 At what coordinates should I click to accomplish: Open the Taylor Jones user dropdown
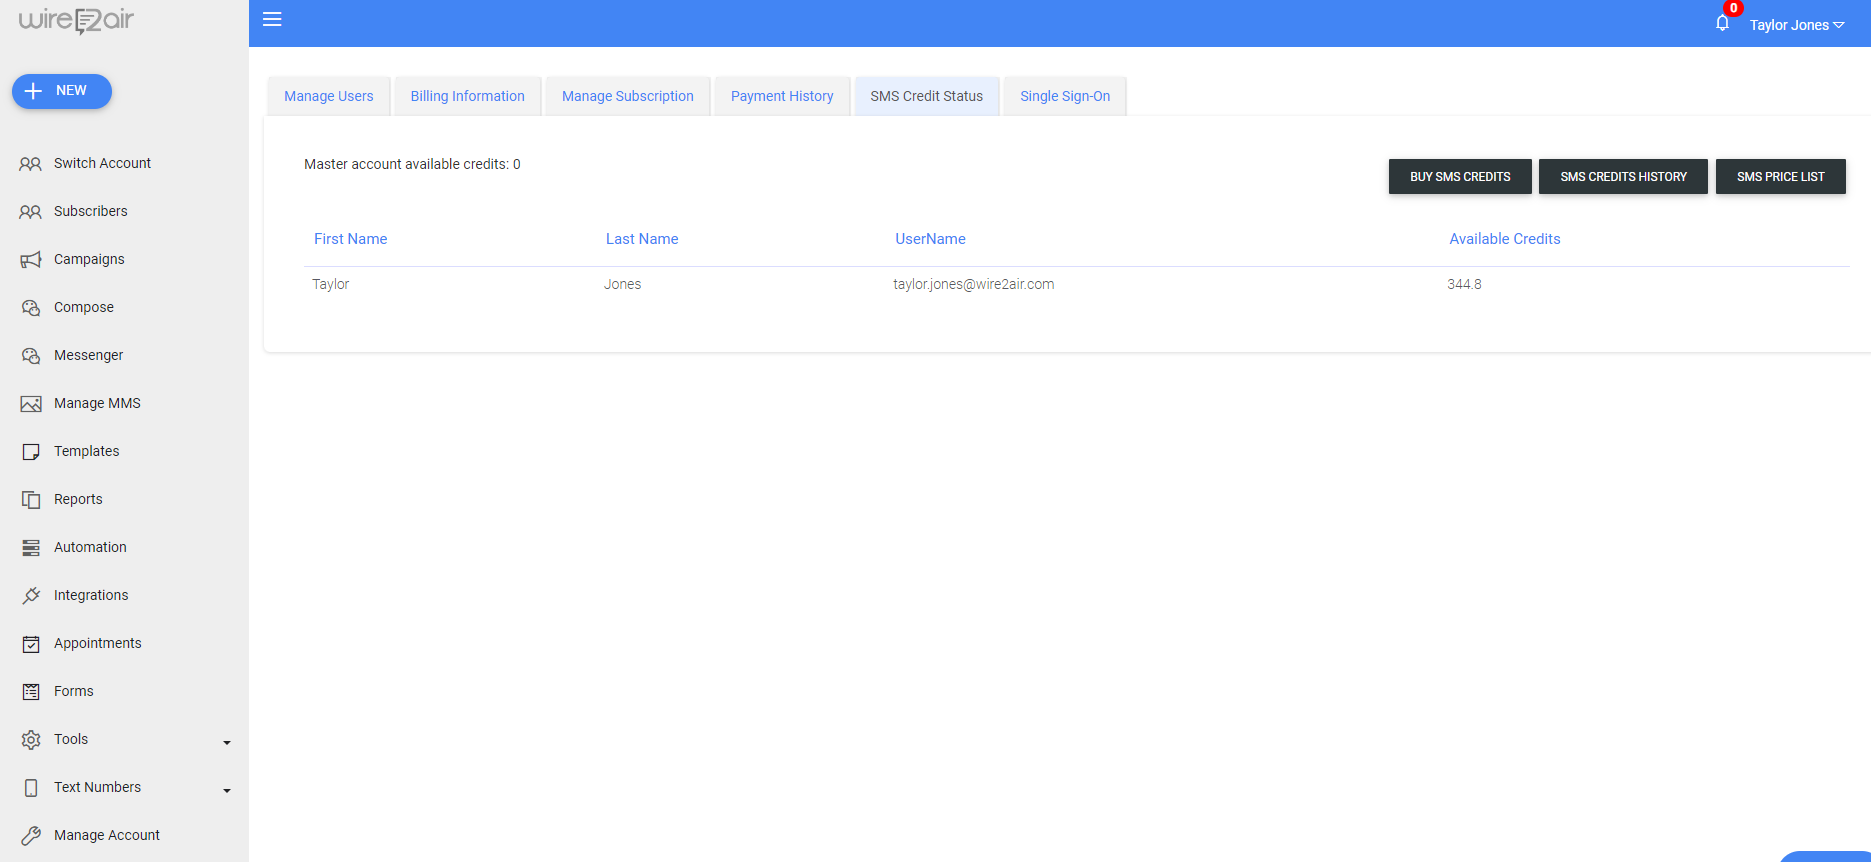point(1796,25)
